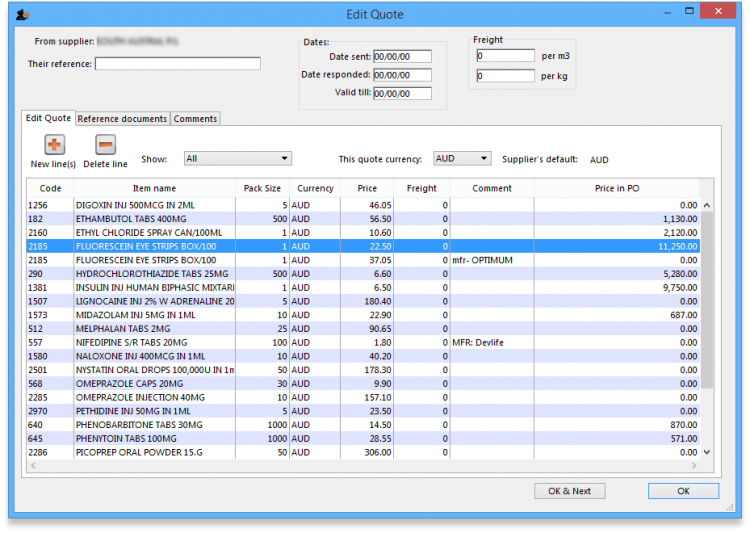Image resolution: width=750 pixels, height=533 pixels.
Task: Open the Comments tab
Action: 195,118
